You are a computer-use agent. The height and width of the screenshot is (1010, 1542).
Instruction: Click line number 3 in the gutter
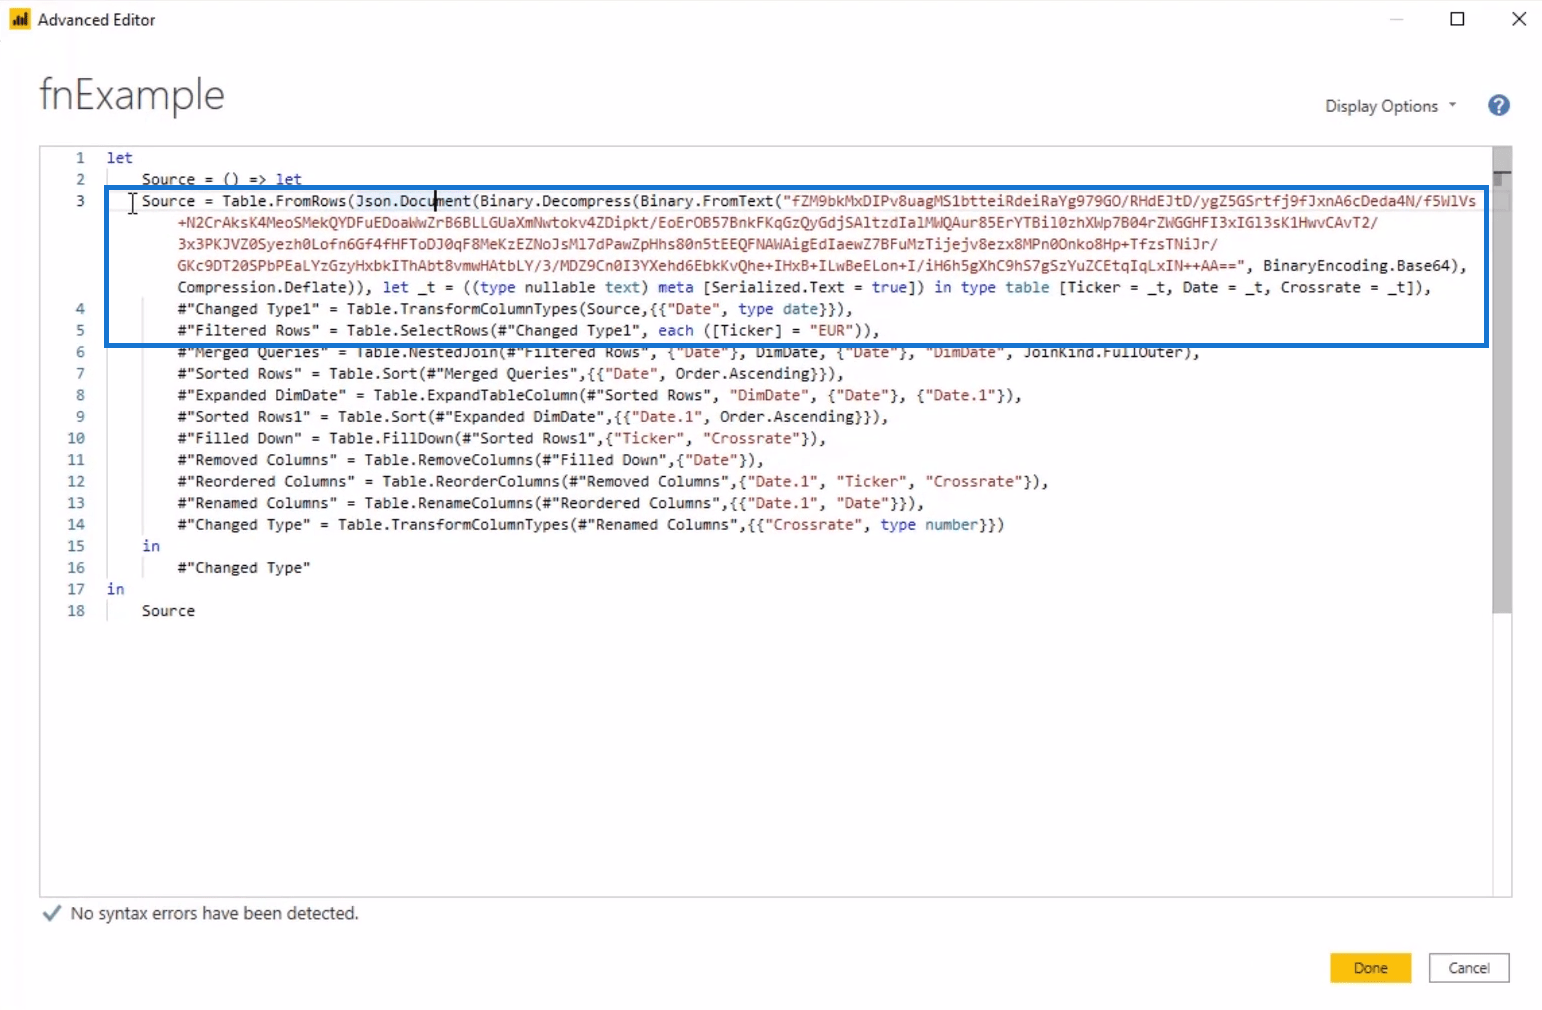tap(80, 201)
